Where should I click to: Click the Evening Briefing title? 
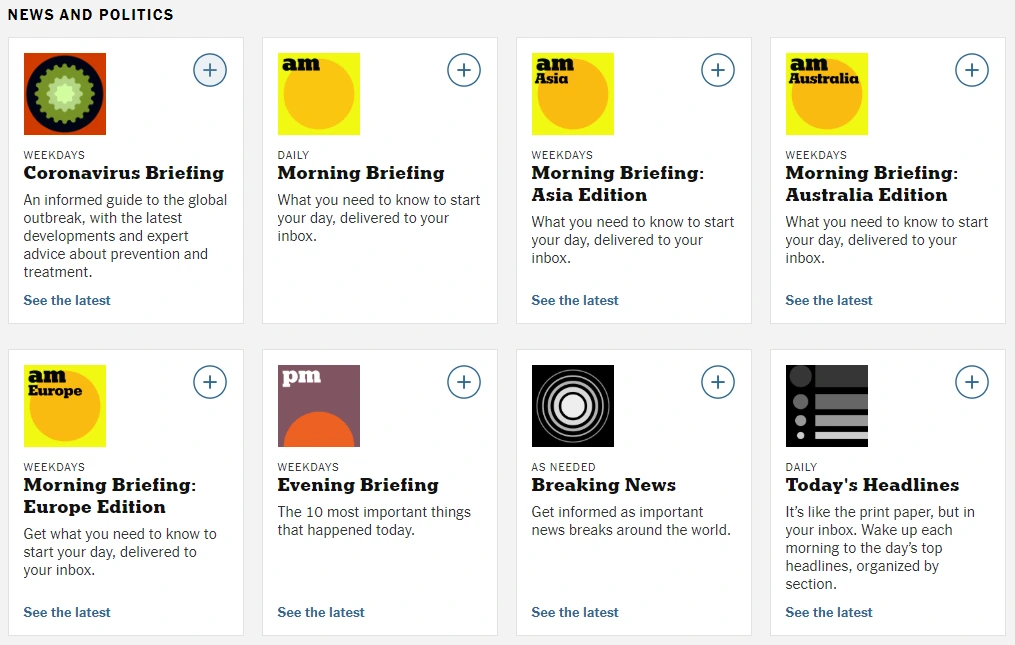point(358,485)
